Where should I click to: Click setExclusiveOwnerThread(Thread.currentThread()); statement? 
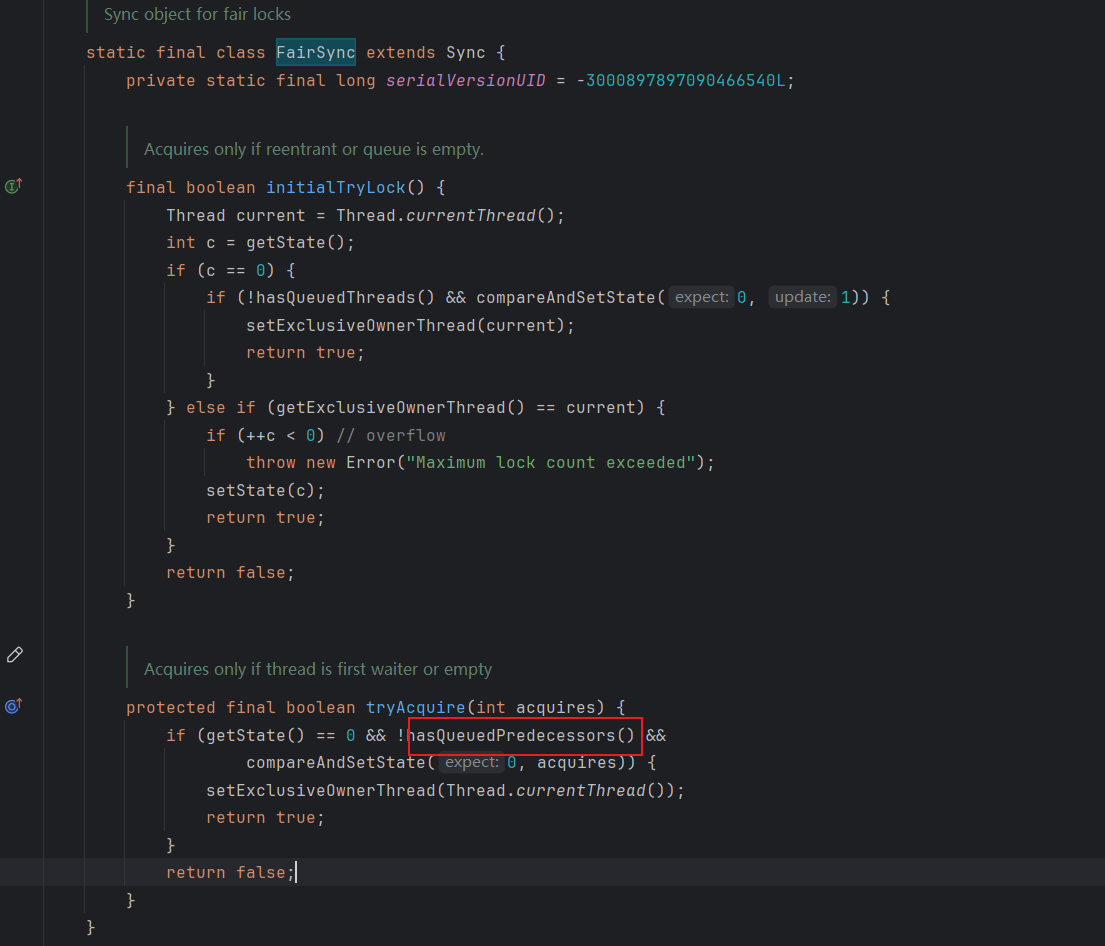[445, 791]
